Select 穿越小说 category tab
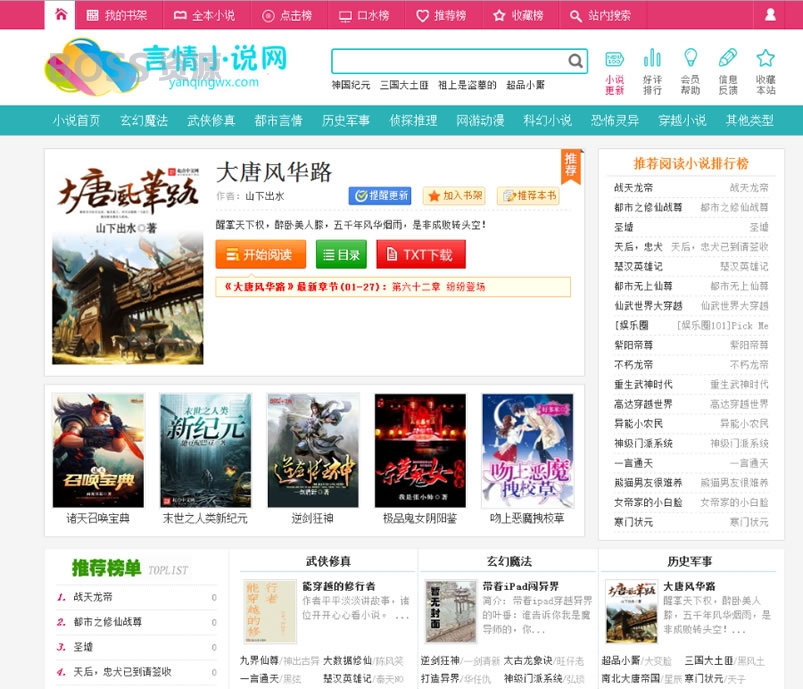Screen dimensions: 803x689 pos(682,120)
